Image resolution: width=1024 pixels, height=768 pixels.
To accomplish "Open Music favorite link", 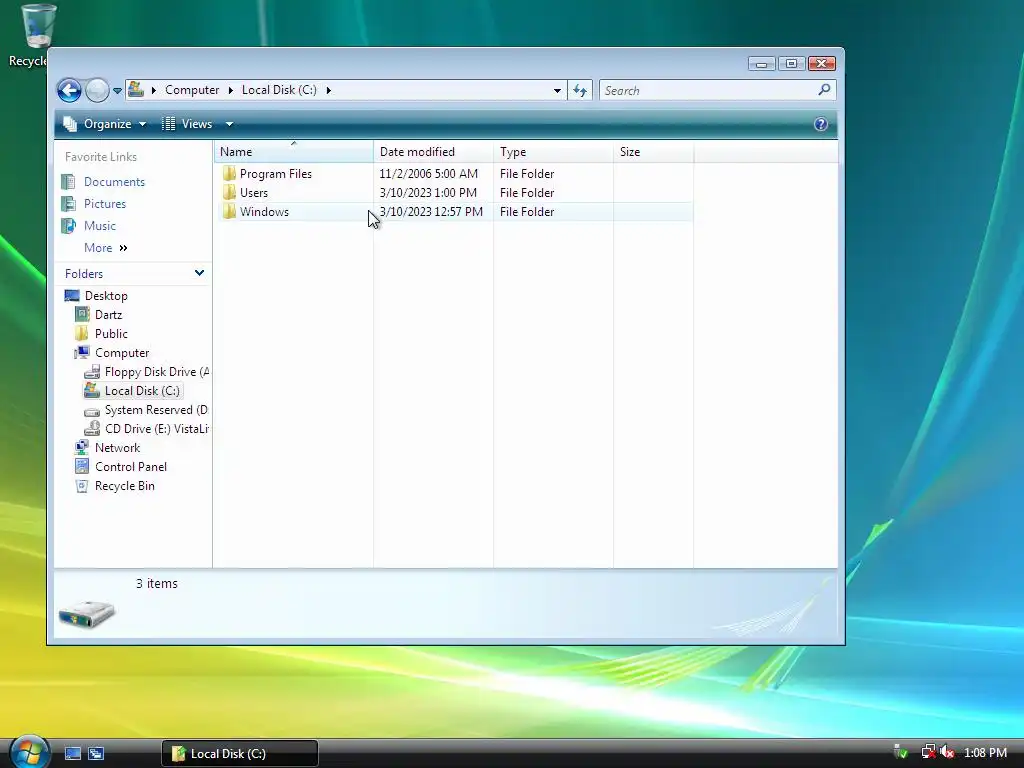I will click(x=99, y=226).
